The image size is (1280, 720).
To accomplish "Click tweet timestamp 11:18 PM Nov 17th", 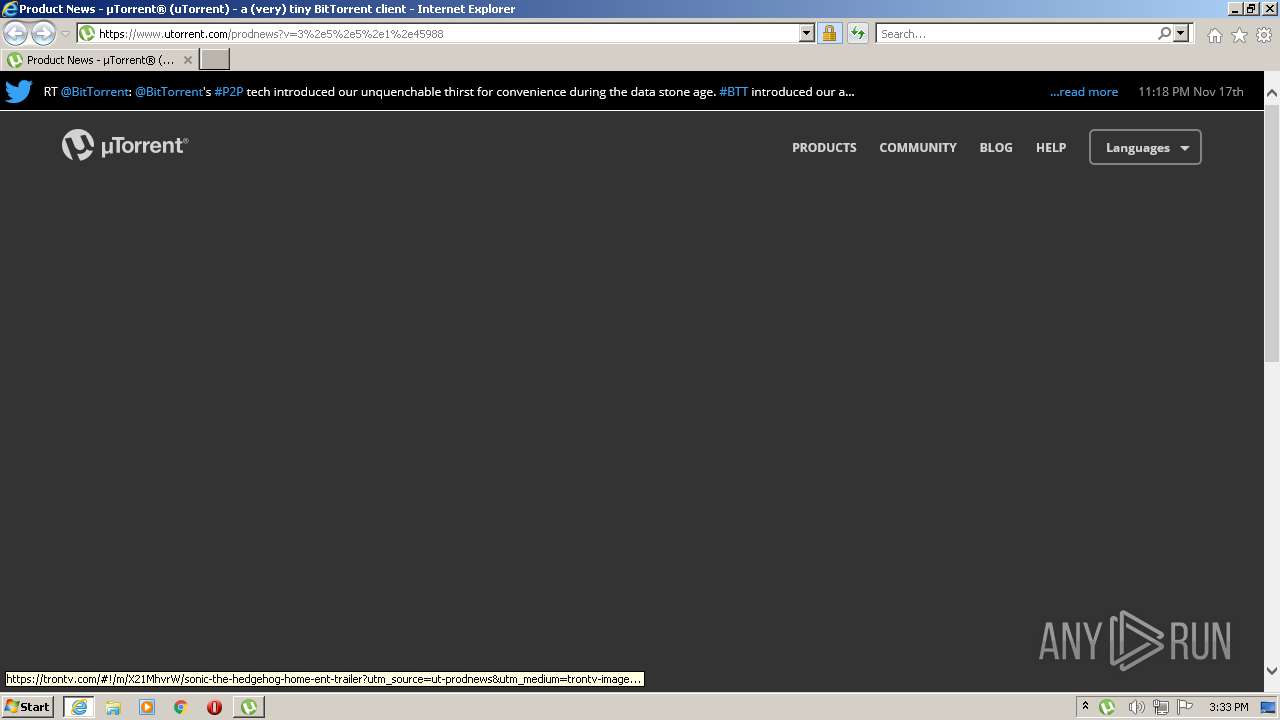I will [1191, 91].
